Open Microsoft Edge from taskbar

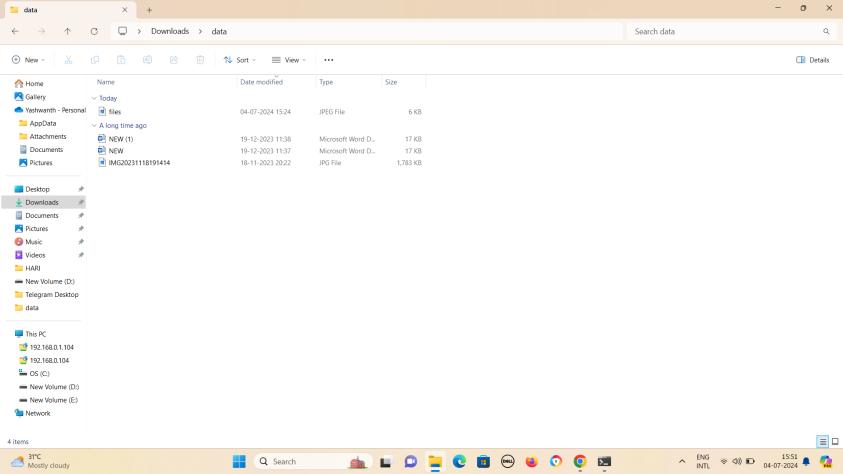(459, 461)
